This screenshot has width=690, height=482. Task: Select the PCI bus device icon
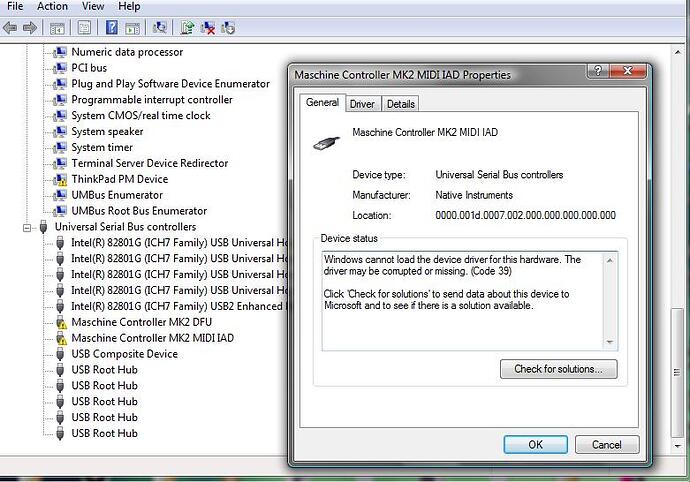pyautogui.click(x=60, y=68)
